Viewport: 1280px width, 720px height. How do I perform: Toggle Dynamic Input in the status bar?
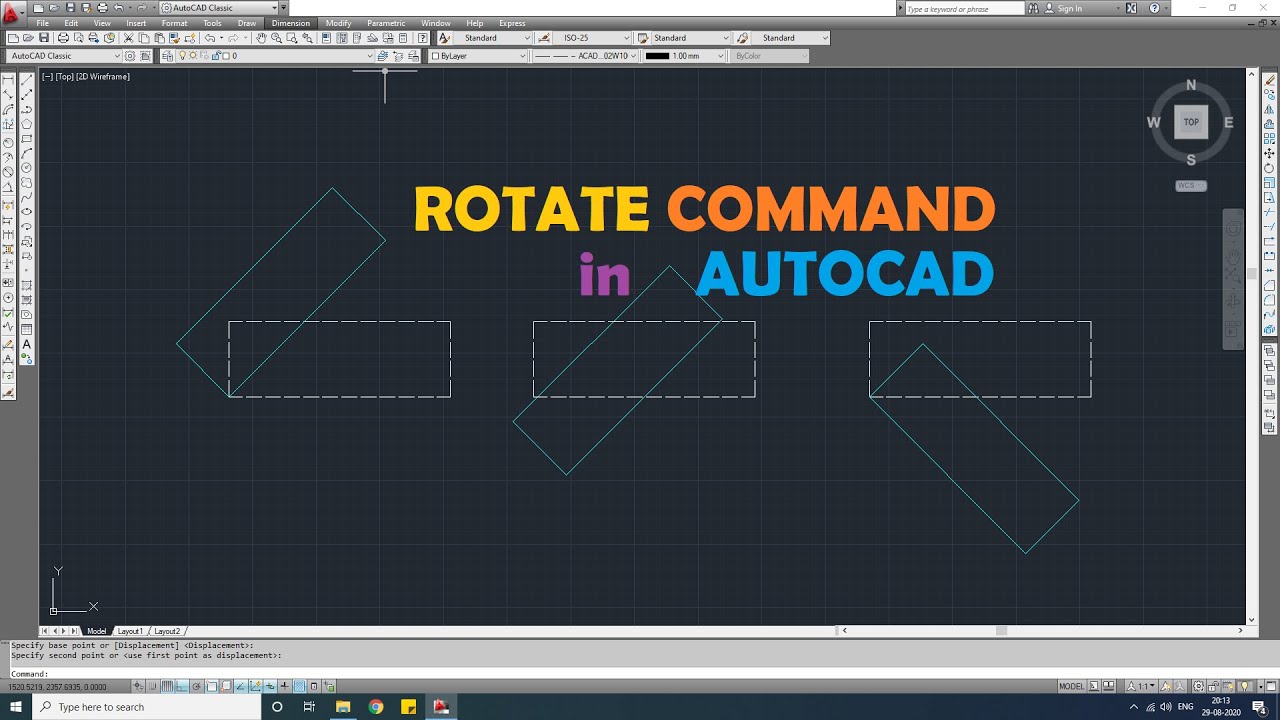click(270, 686)
